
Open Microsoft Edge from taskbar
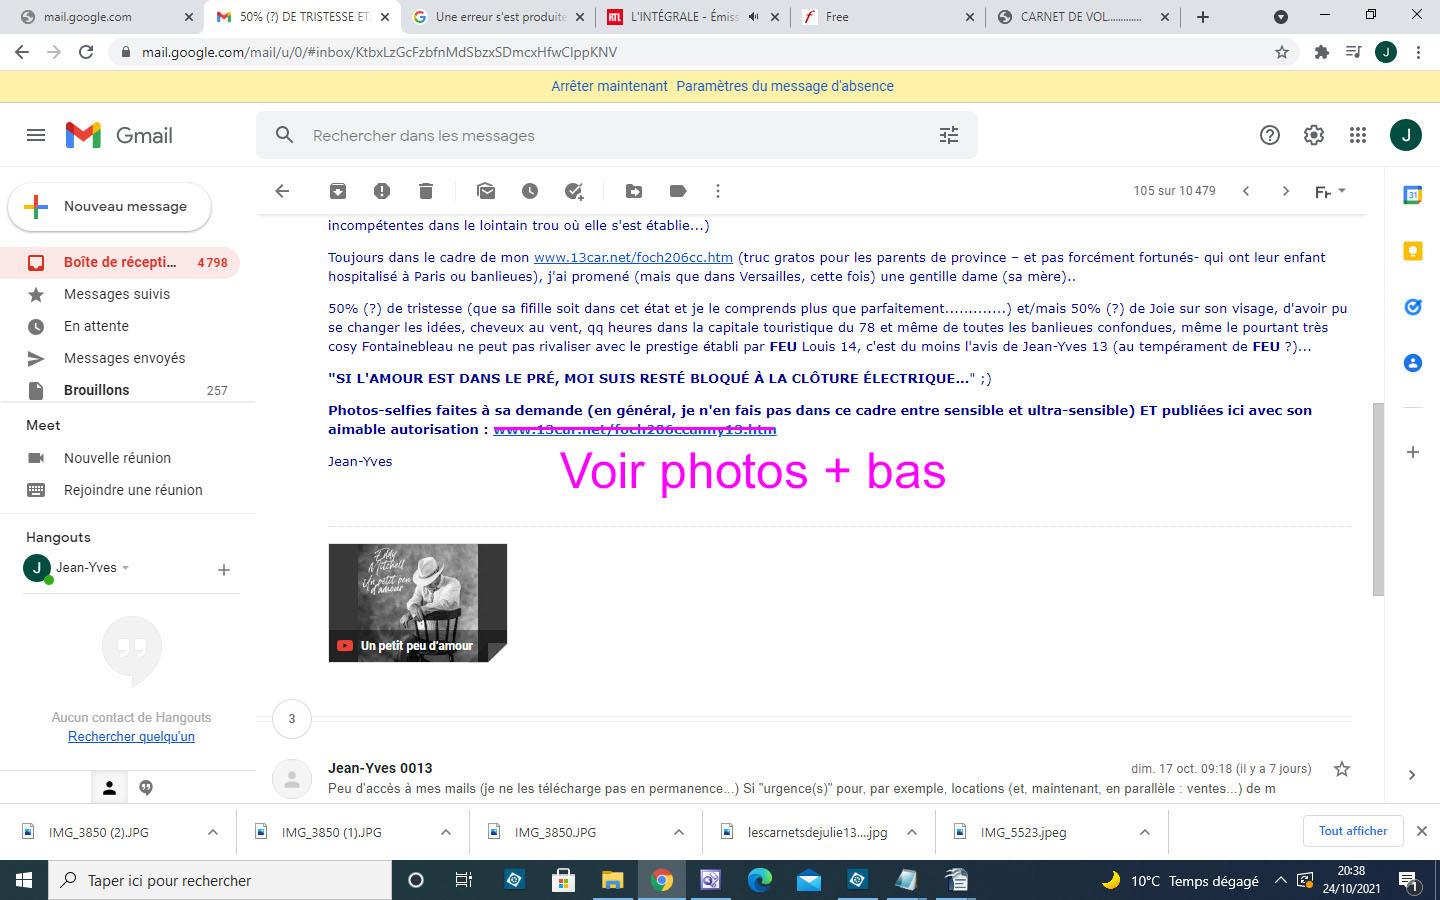tap(760, 880)
